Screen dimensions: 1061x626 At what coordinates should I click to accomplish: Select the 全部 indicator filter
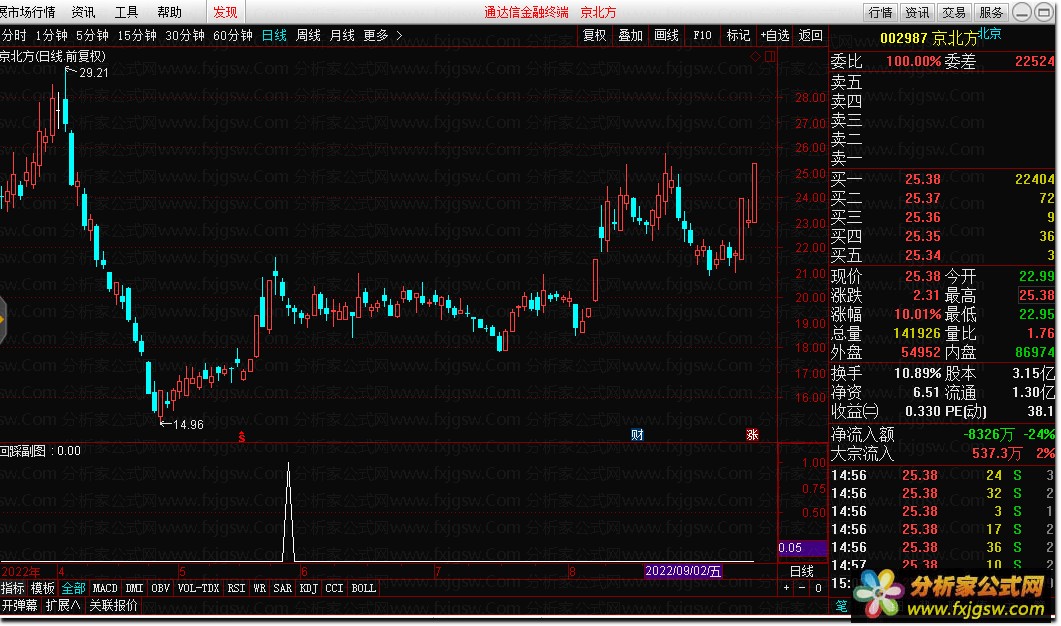[x=73, y=588]
